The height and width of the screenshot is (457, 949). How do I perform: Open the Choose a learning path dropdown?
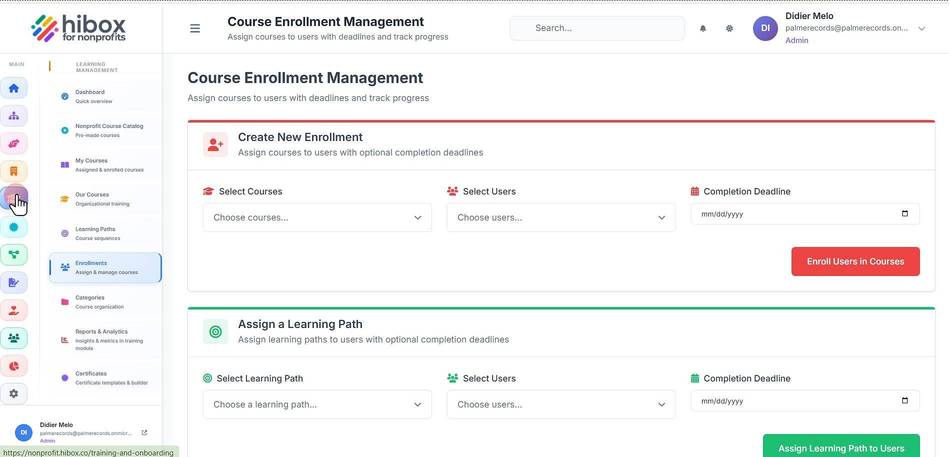317,404
